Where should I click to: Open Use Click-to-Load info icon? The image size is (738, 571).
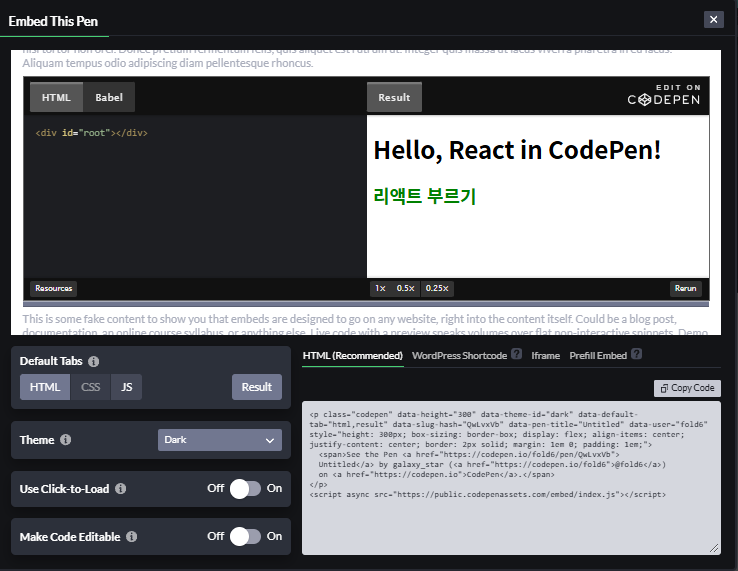coord(120,489)
